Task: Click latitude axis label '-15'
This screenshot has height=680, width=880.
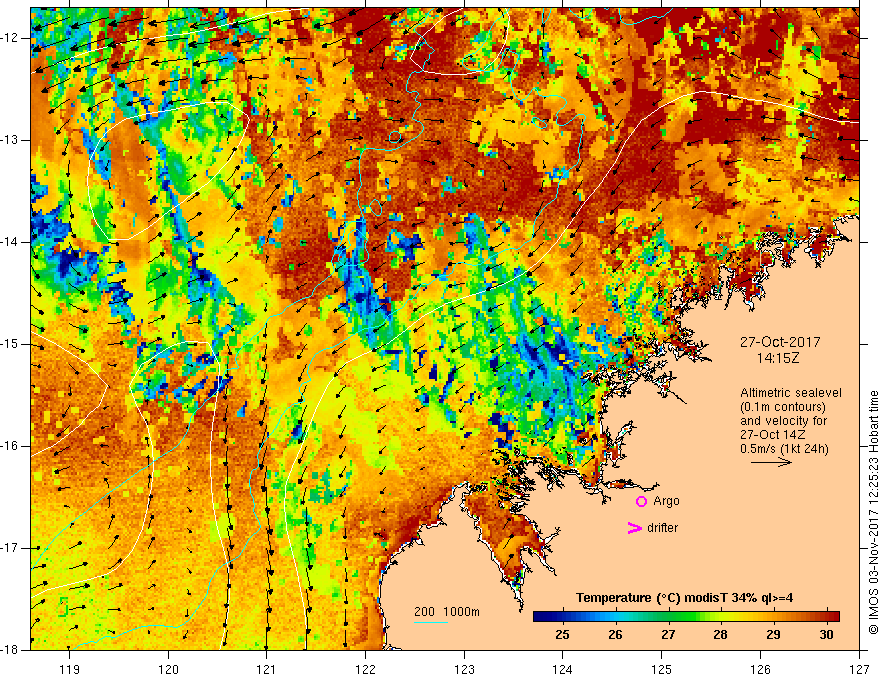Action: click(10, 344)
